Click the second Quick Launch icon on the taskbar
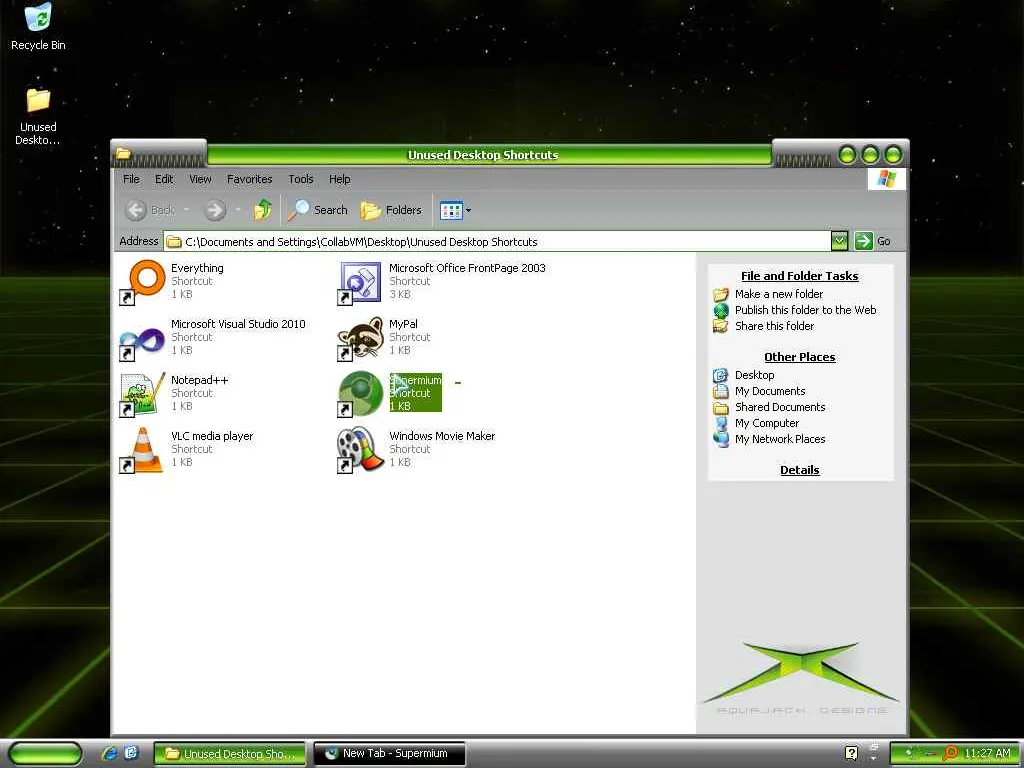 pyautogui.click(x=131, y=753)
